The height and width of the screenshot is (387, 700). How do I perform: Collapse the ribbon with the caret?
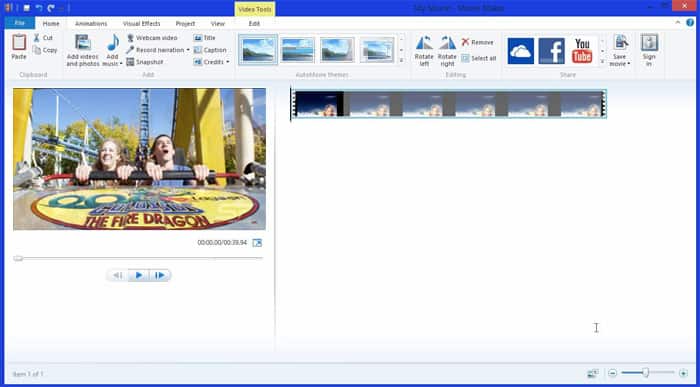pos(678,22)
